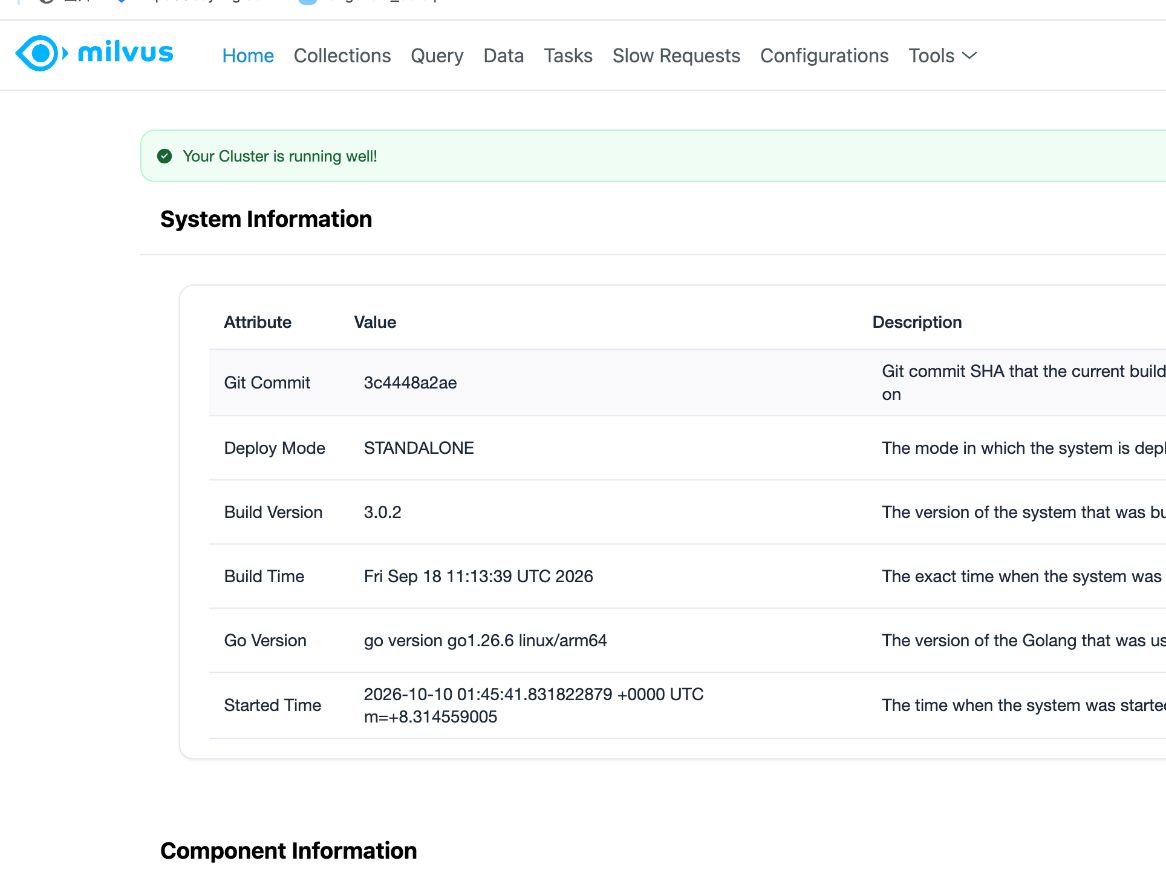The width and height of the screenshot is (1166, 875).
Task: Click the Build Version value 3.0.2
Action: tap(382, 512)
